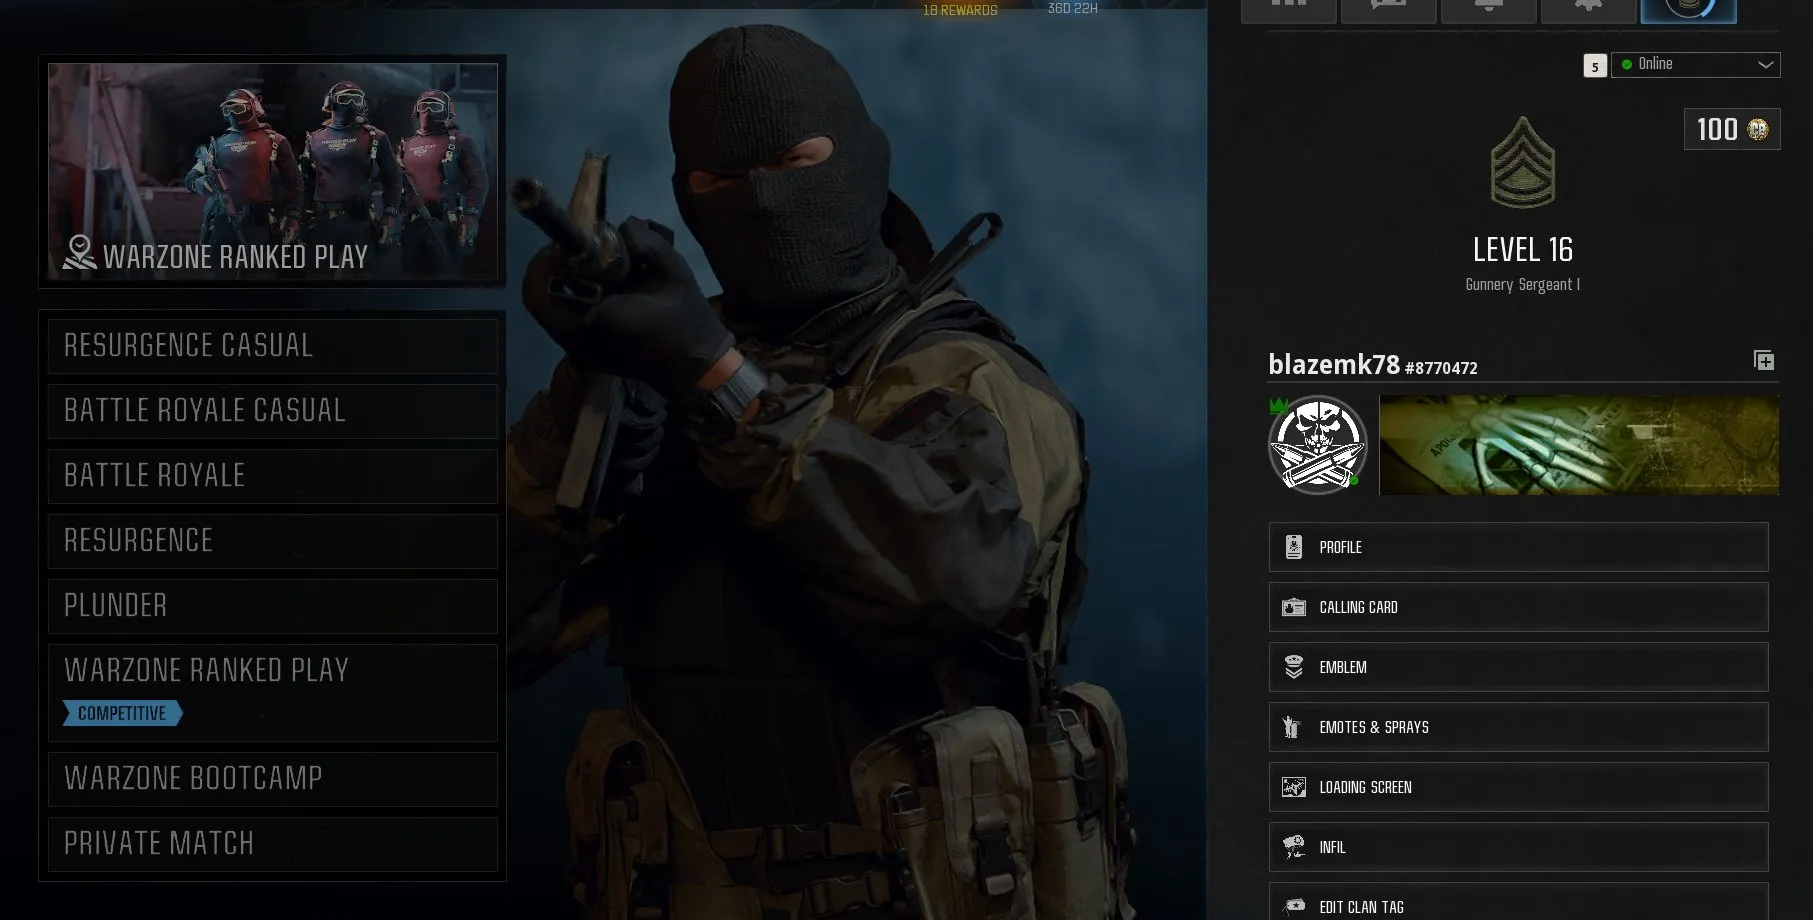
Task: Click the skull emblem avatar
Action: 1318,445
